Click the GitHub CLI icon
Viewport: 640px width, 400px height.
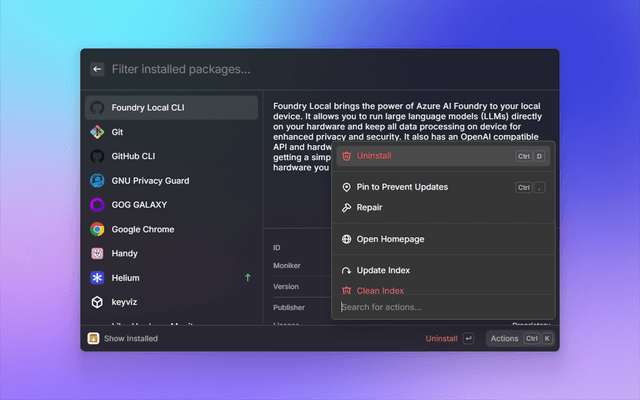click(97, 156)
